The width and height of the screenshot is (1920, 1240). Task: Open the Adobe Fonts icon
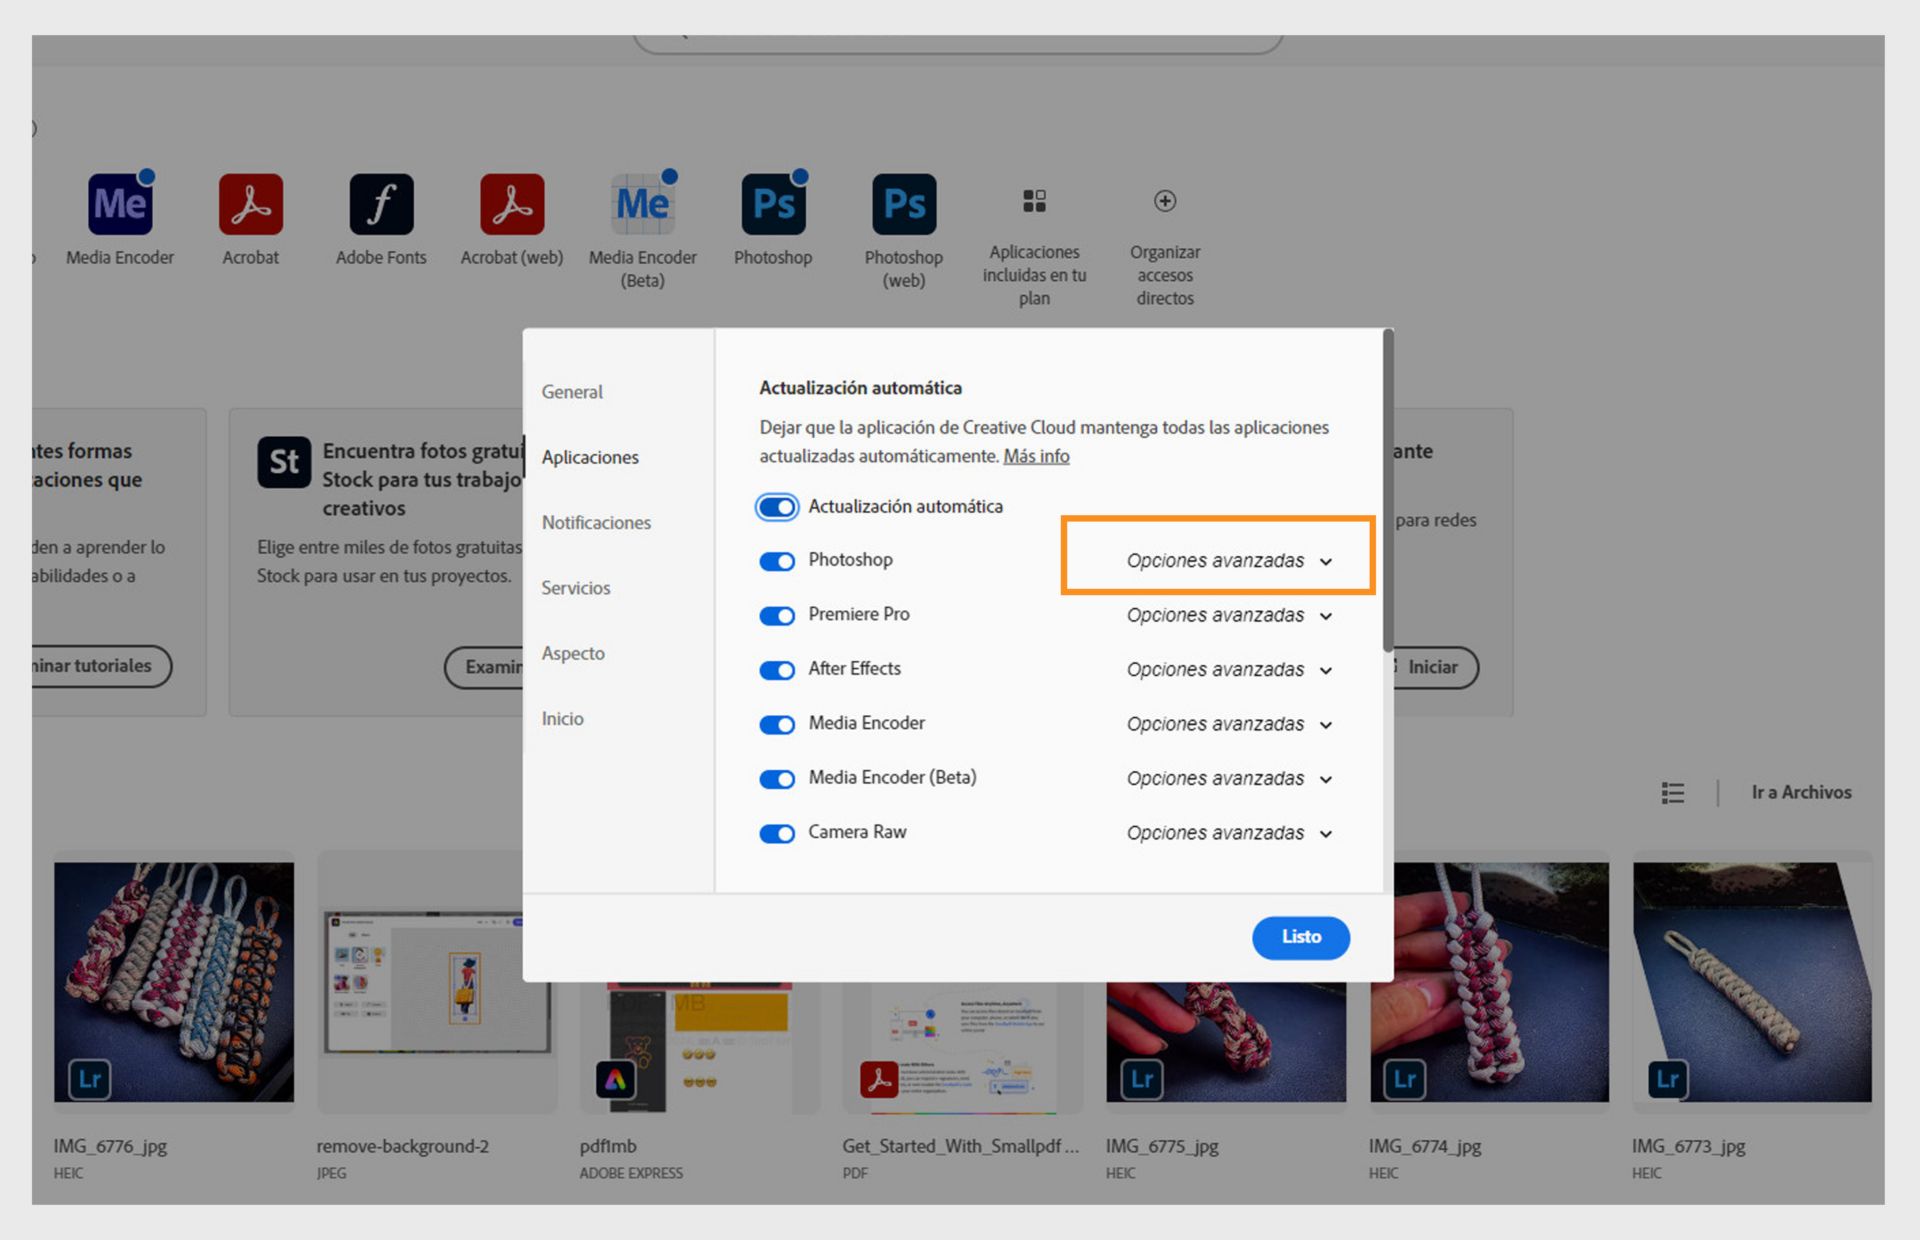click(381, 204)
